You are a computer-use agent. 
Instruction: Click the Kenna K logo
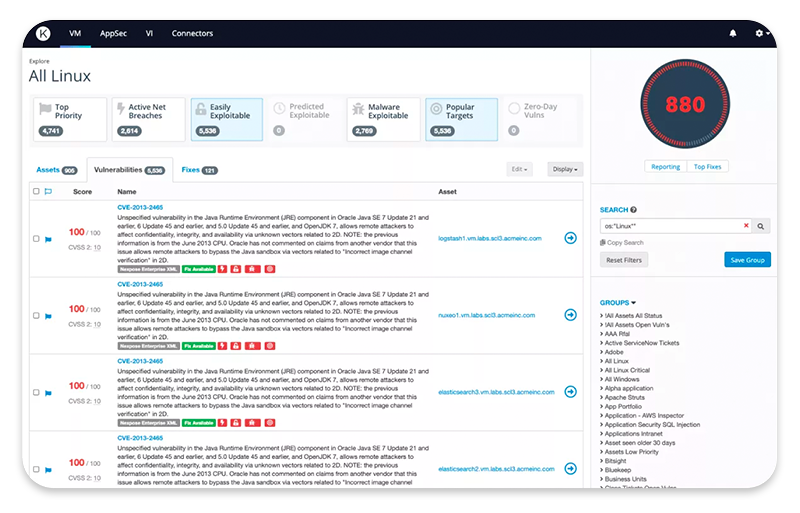pos(43,34)
